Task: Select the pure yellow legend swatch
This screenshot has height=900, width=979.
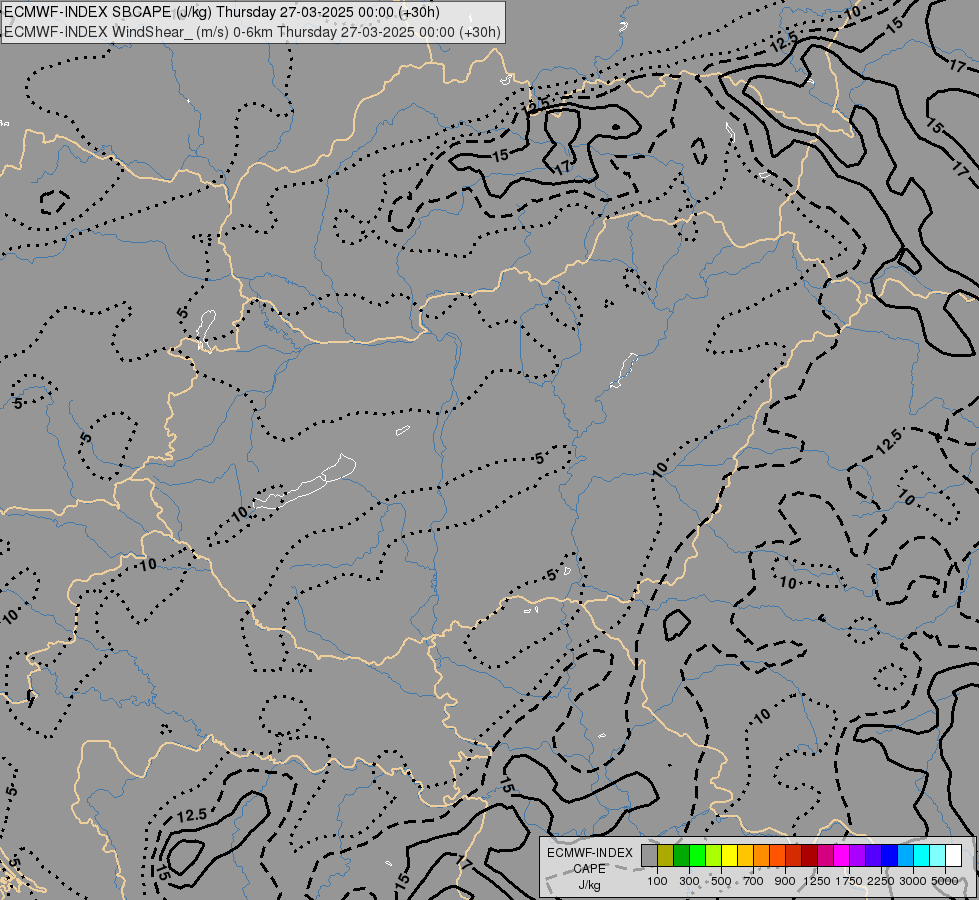Action: coord(729,856)
